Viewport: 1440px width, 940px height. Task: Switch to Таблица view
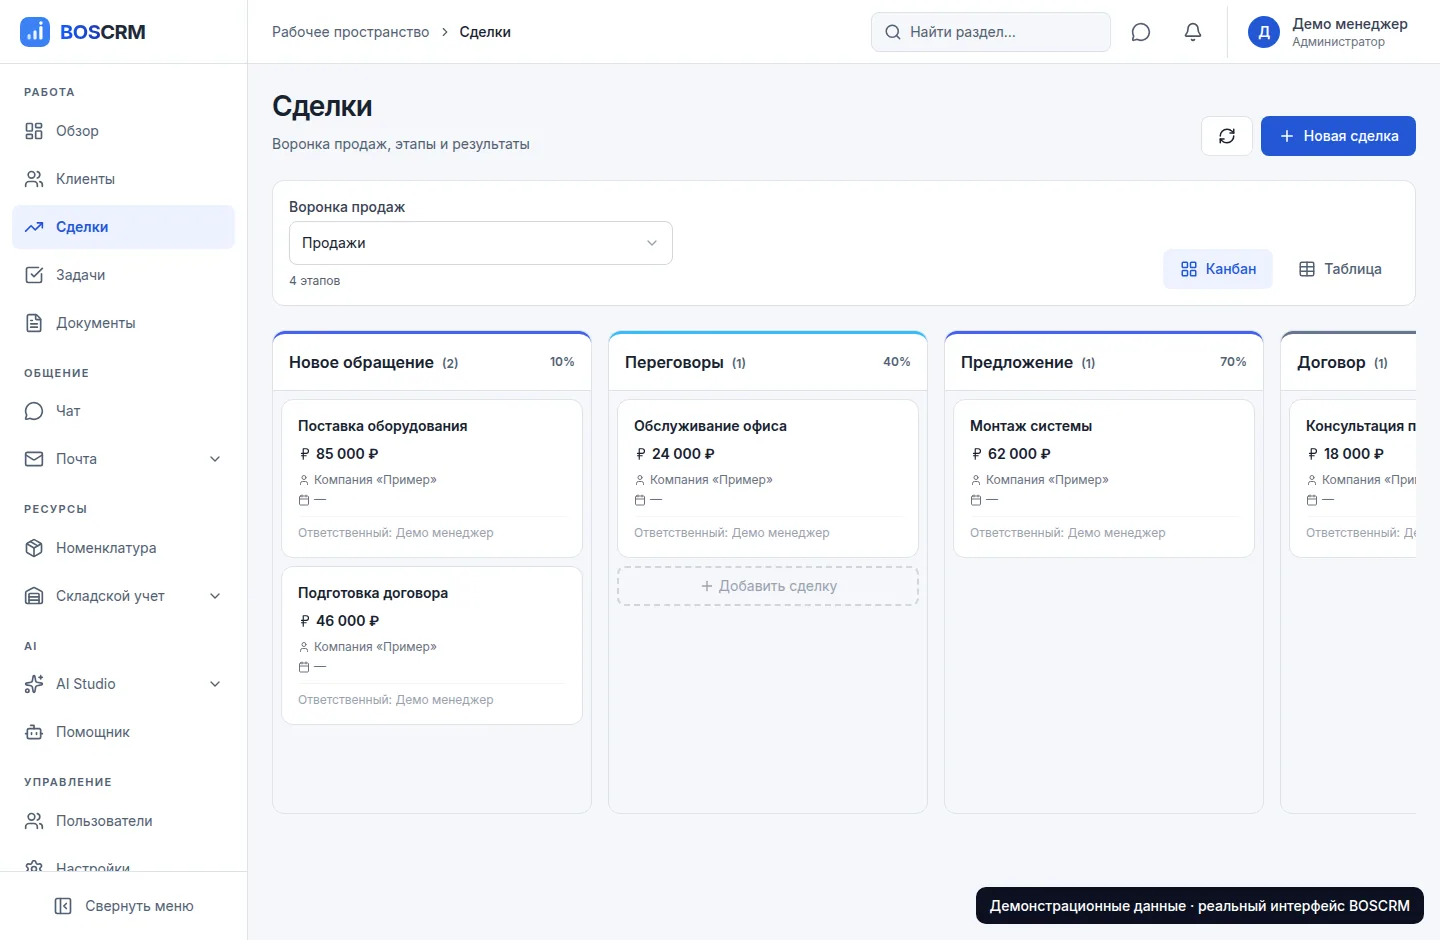point(1340,269)
